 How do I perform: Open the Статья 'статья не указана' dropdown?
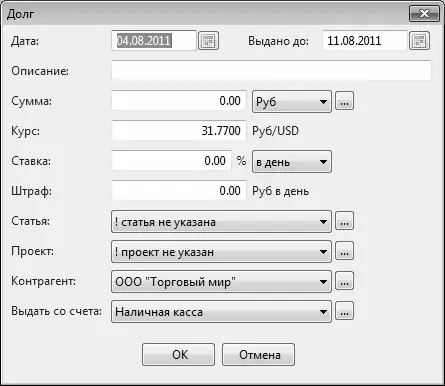coord(221,221)
